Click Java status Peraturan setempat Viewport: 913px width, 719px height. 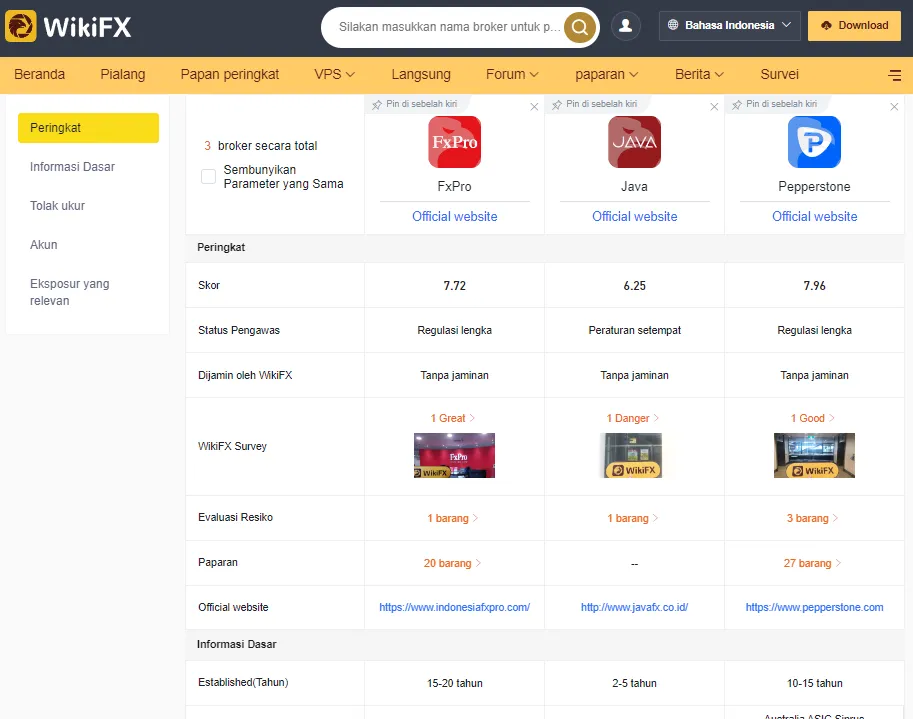(634, 330)
